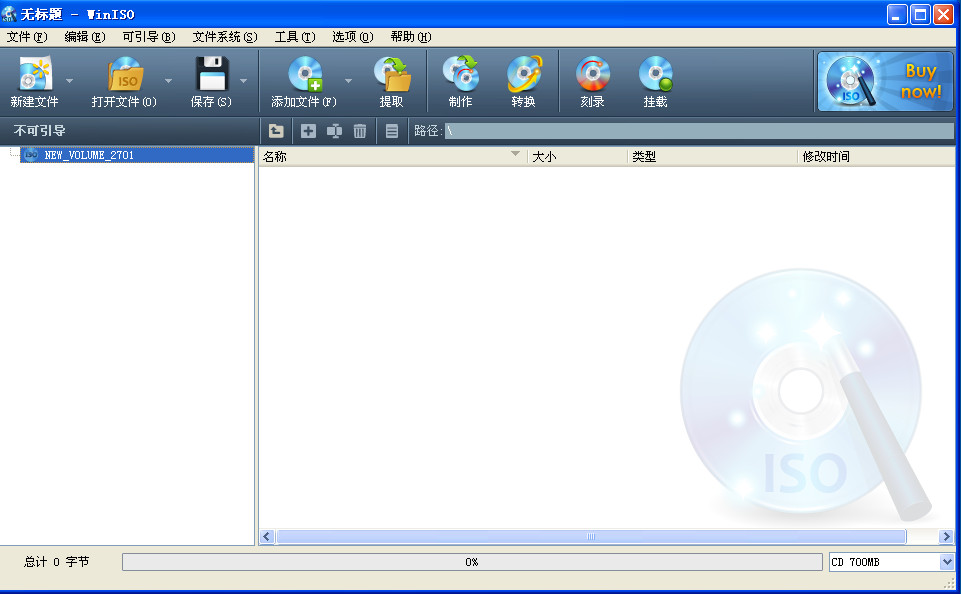The width and height of the screenshot is (961, 594).
Task: Expand the 新建文件 dropdown arrow
Action: [x=69, y=80]
